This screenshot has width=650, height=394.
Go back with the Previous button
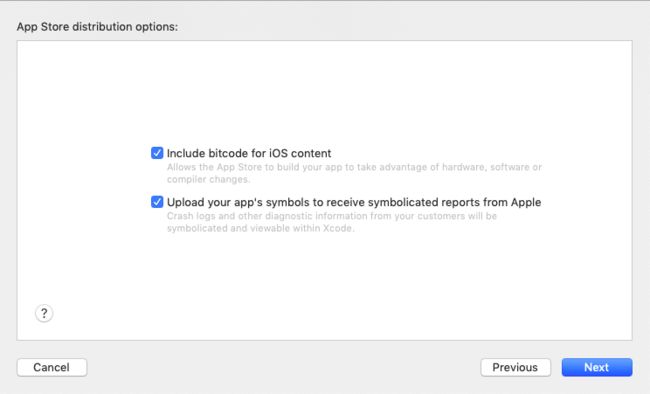[515, 367]
